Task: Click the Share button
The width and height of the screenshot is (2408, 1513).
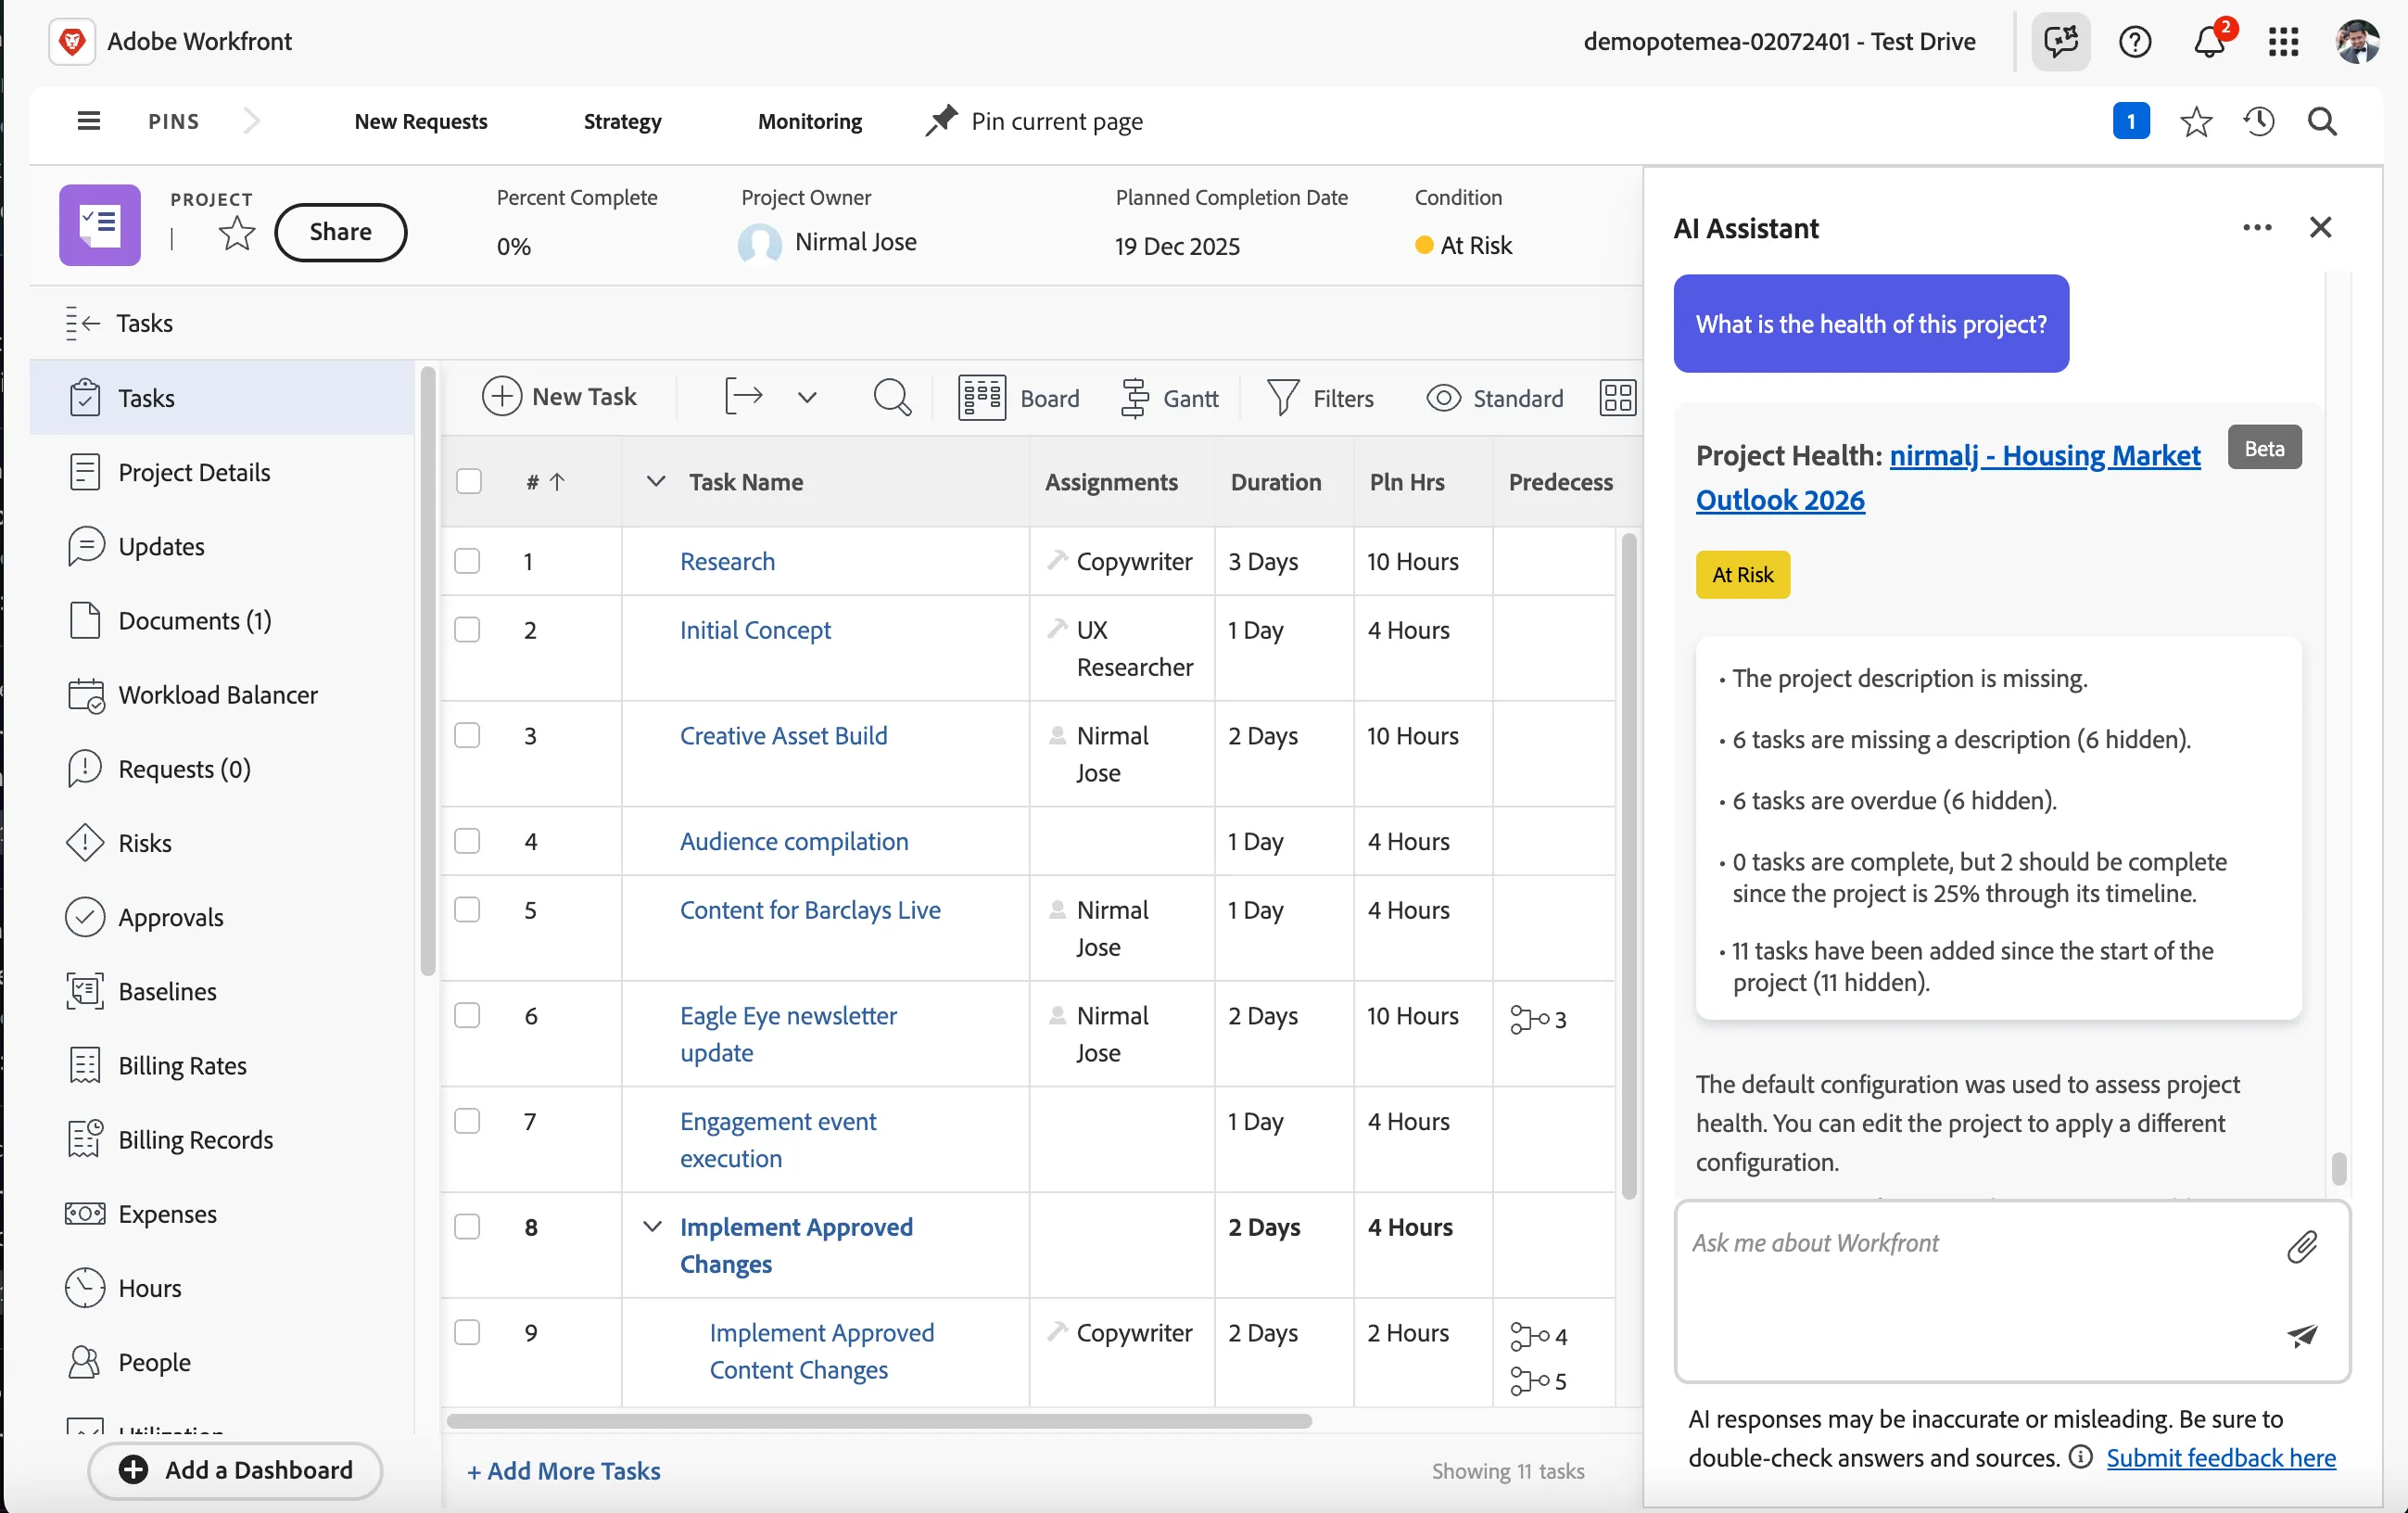Action: click(340, 232)
